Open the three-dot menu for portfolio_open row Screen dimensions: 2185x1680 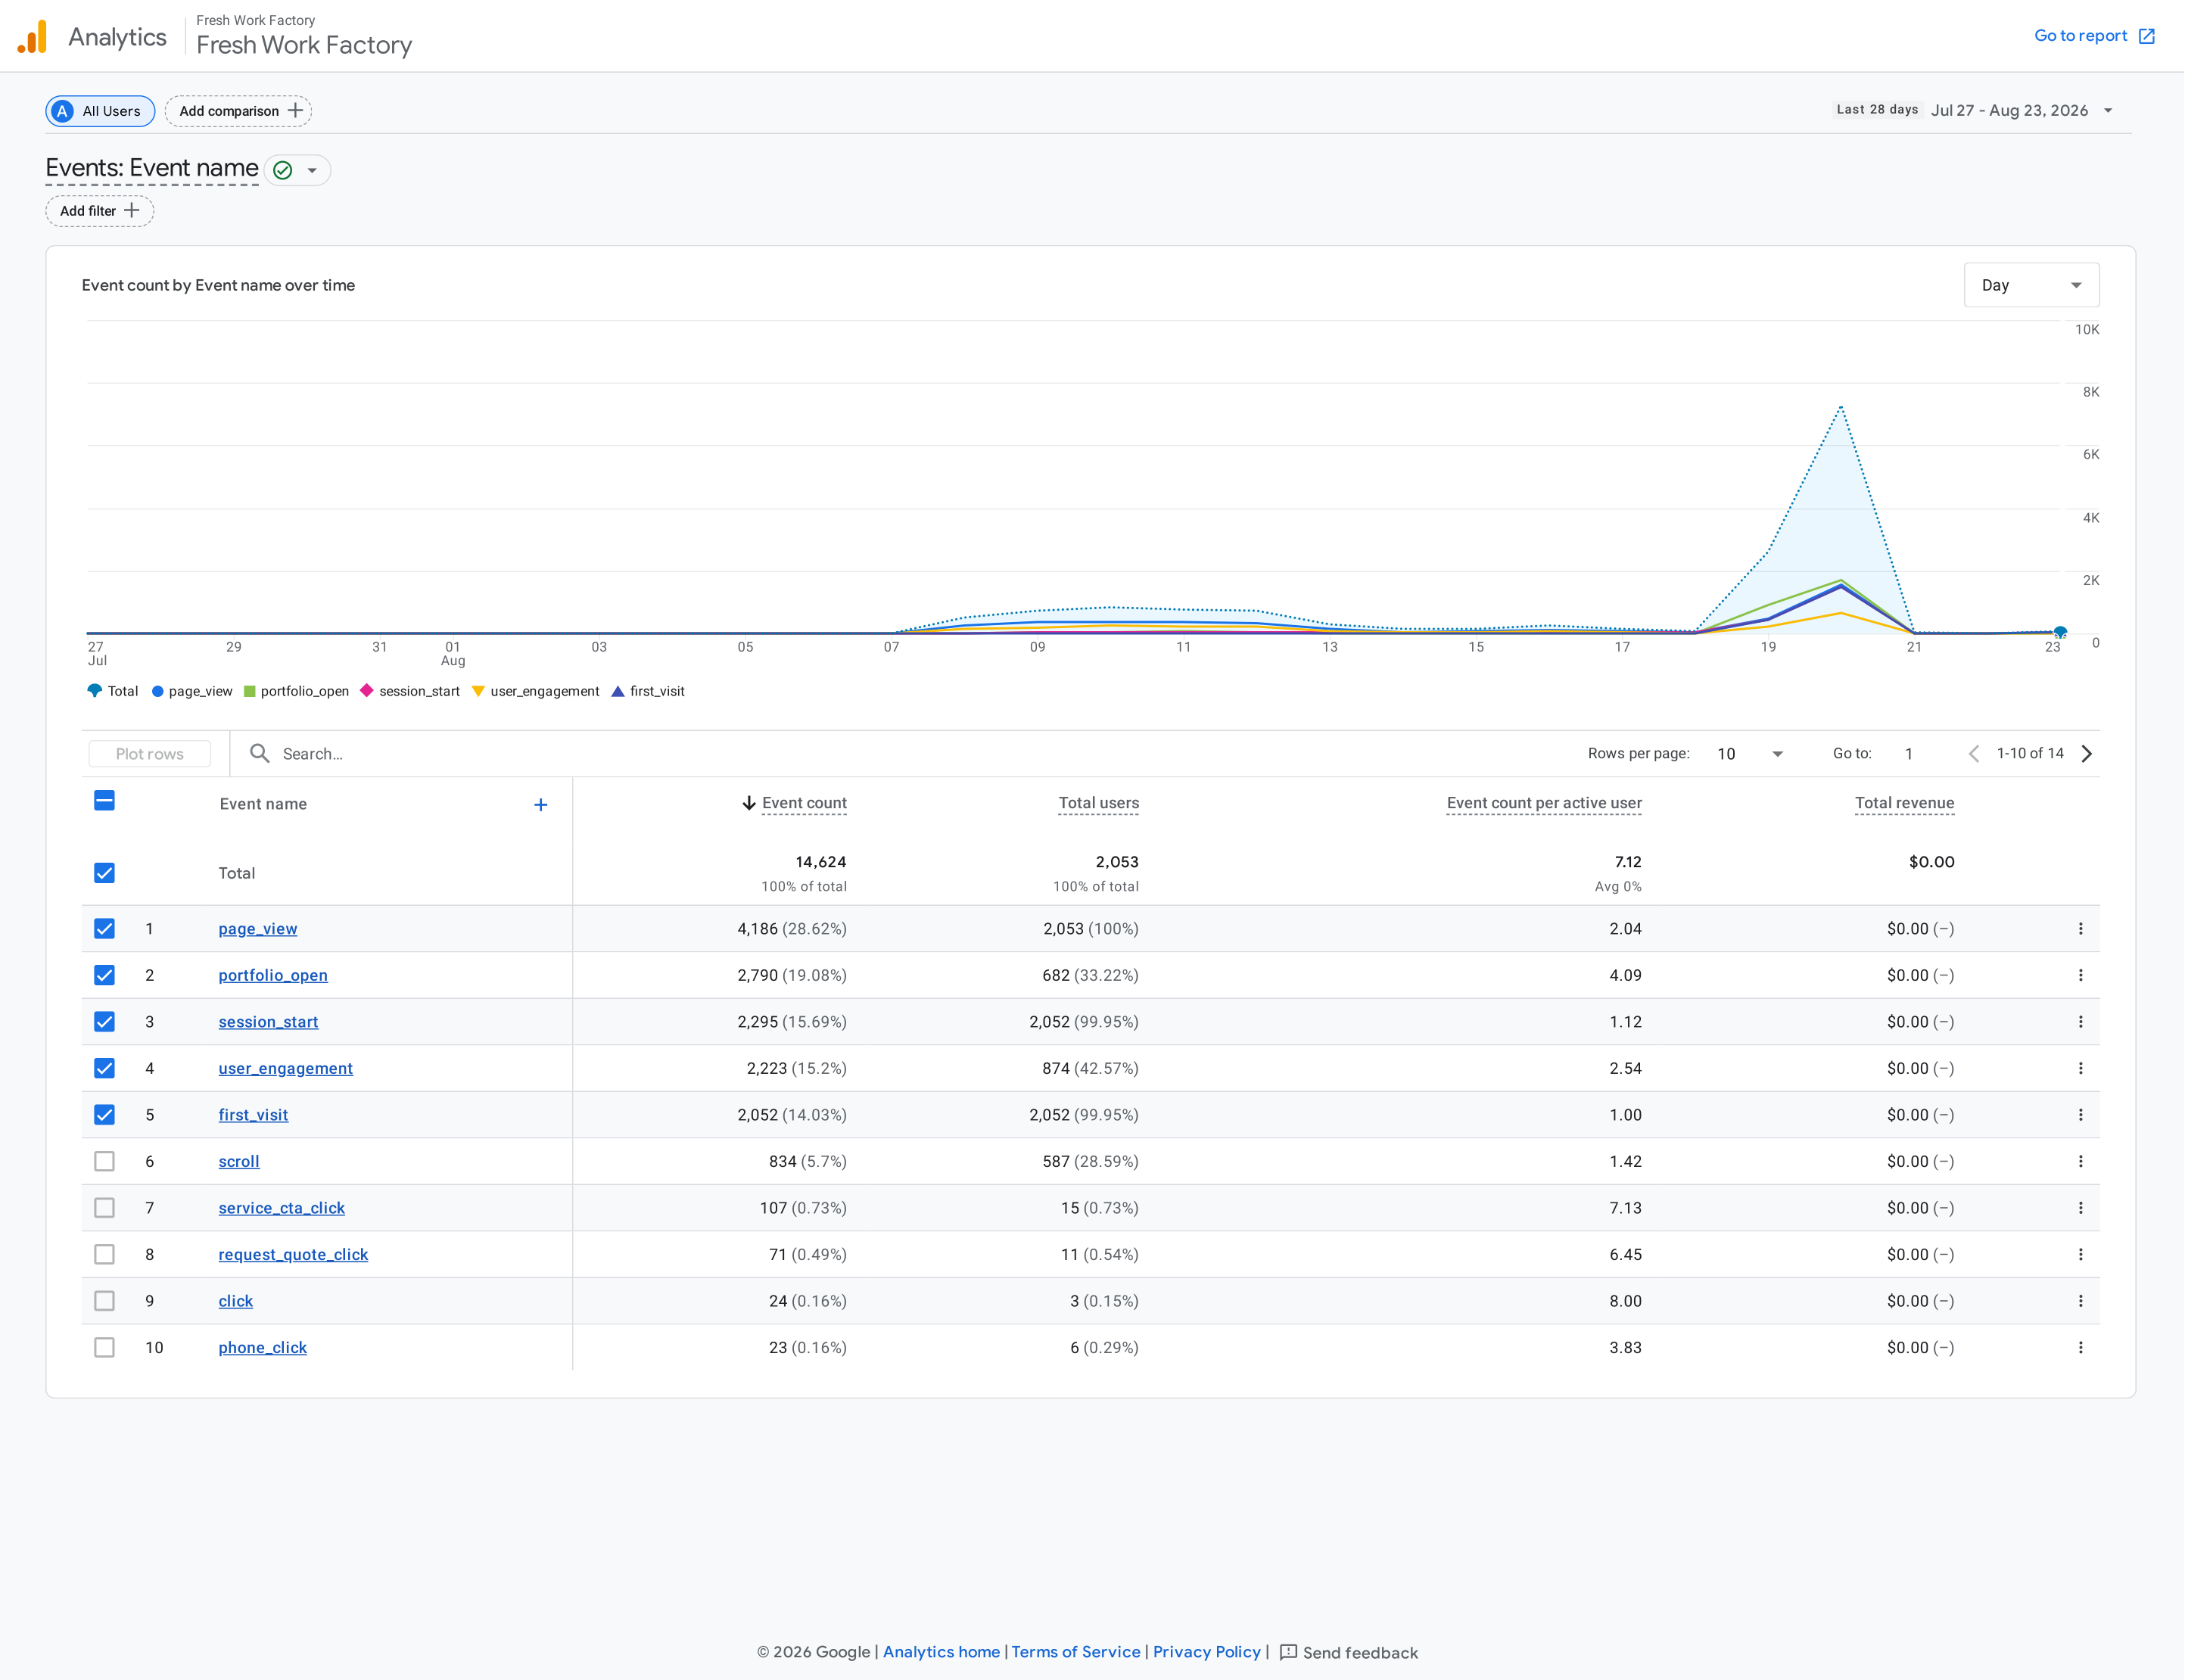(2080, 975)
